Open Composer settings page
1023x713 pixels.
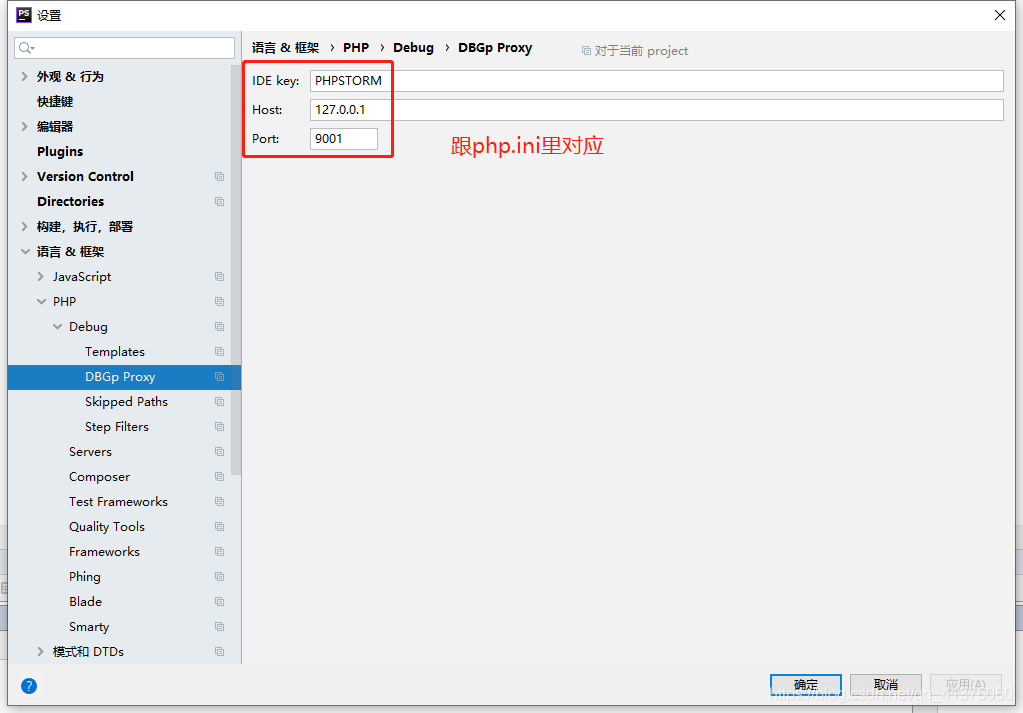[99, 477]
